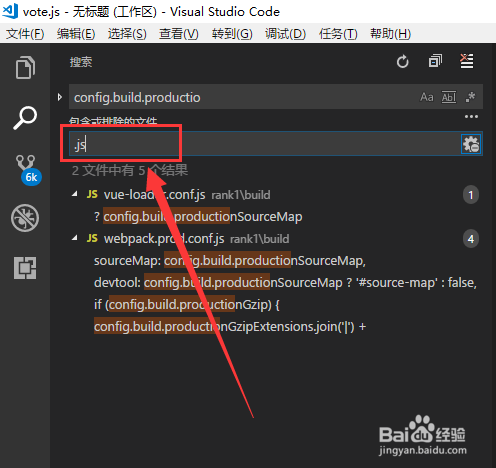Open the 调试(D) menu
496x468 pixels.
285,34
